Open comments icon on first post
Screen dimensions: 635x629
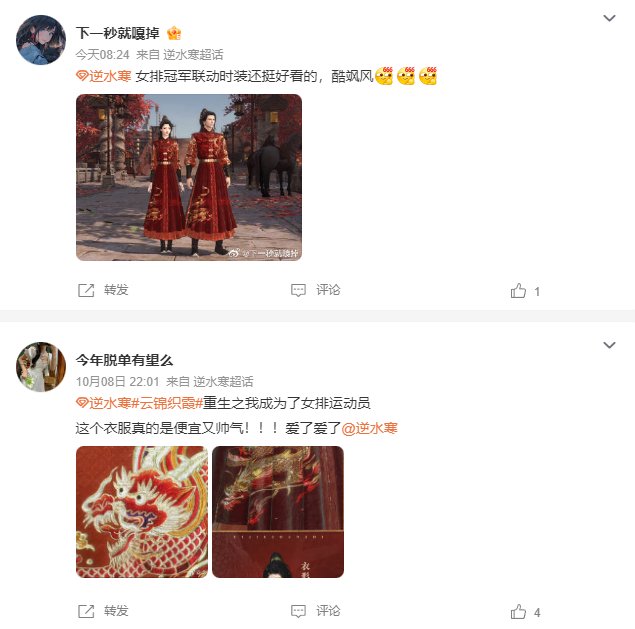[298, 290]
